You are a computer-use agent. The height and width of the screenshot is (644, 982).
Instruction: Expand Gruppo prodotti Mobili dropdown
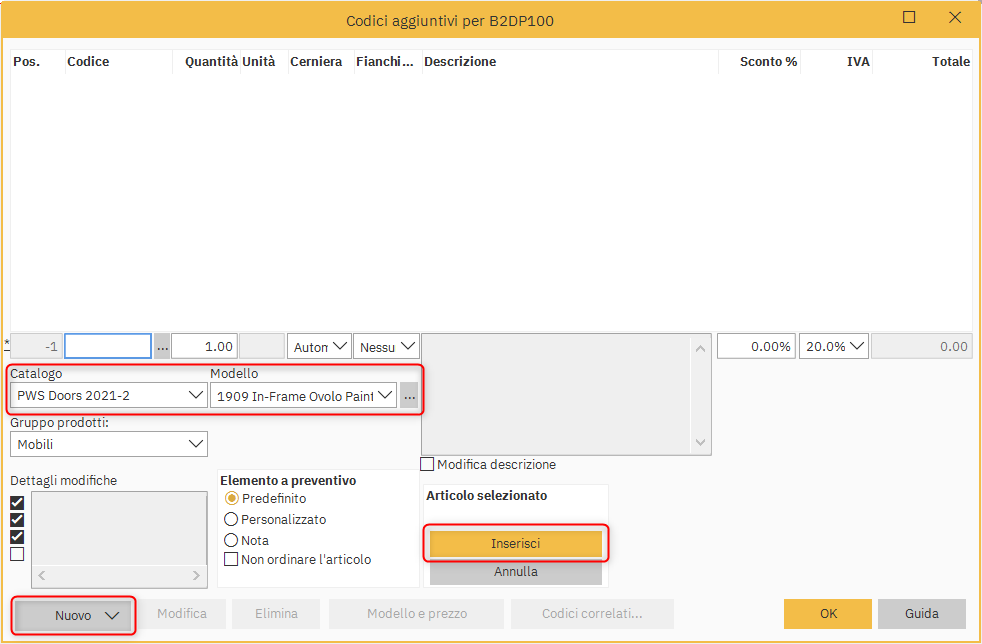pos(108,444)
